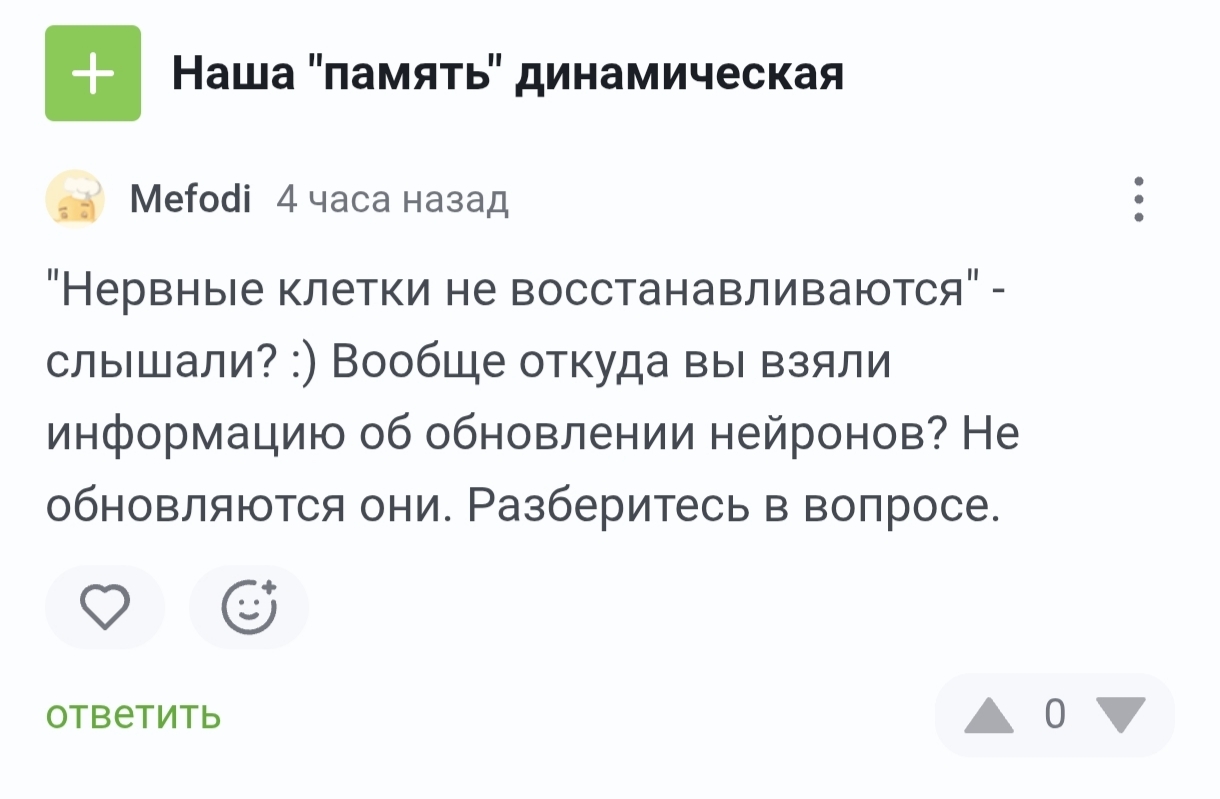Like the comment with the heart icon

pyautogui.click(x=105, y=607)
